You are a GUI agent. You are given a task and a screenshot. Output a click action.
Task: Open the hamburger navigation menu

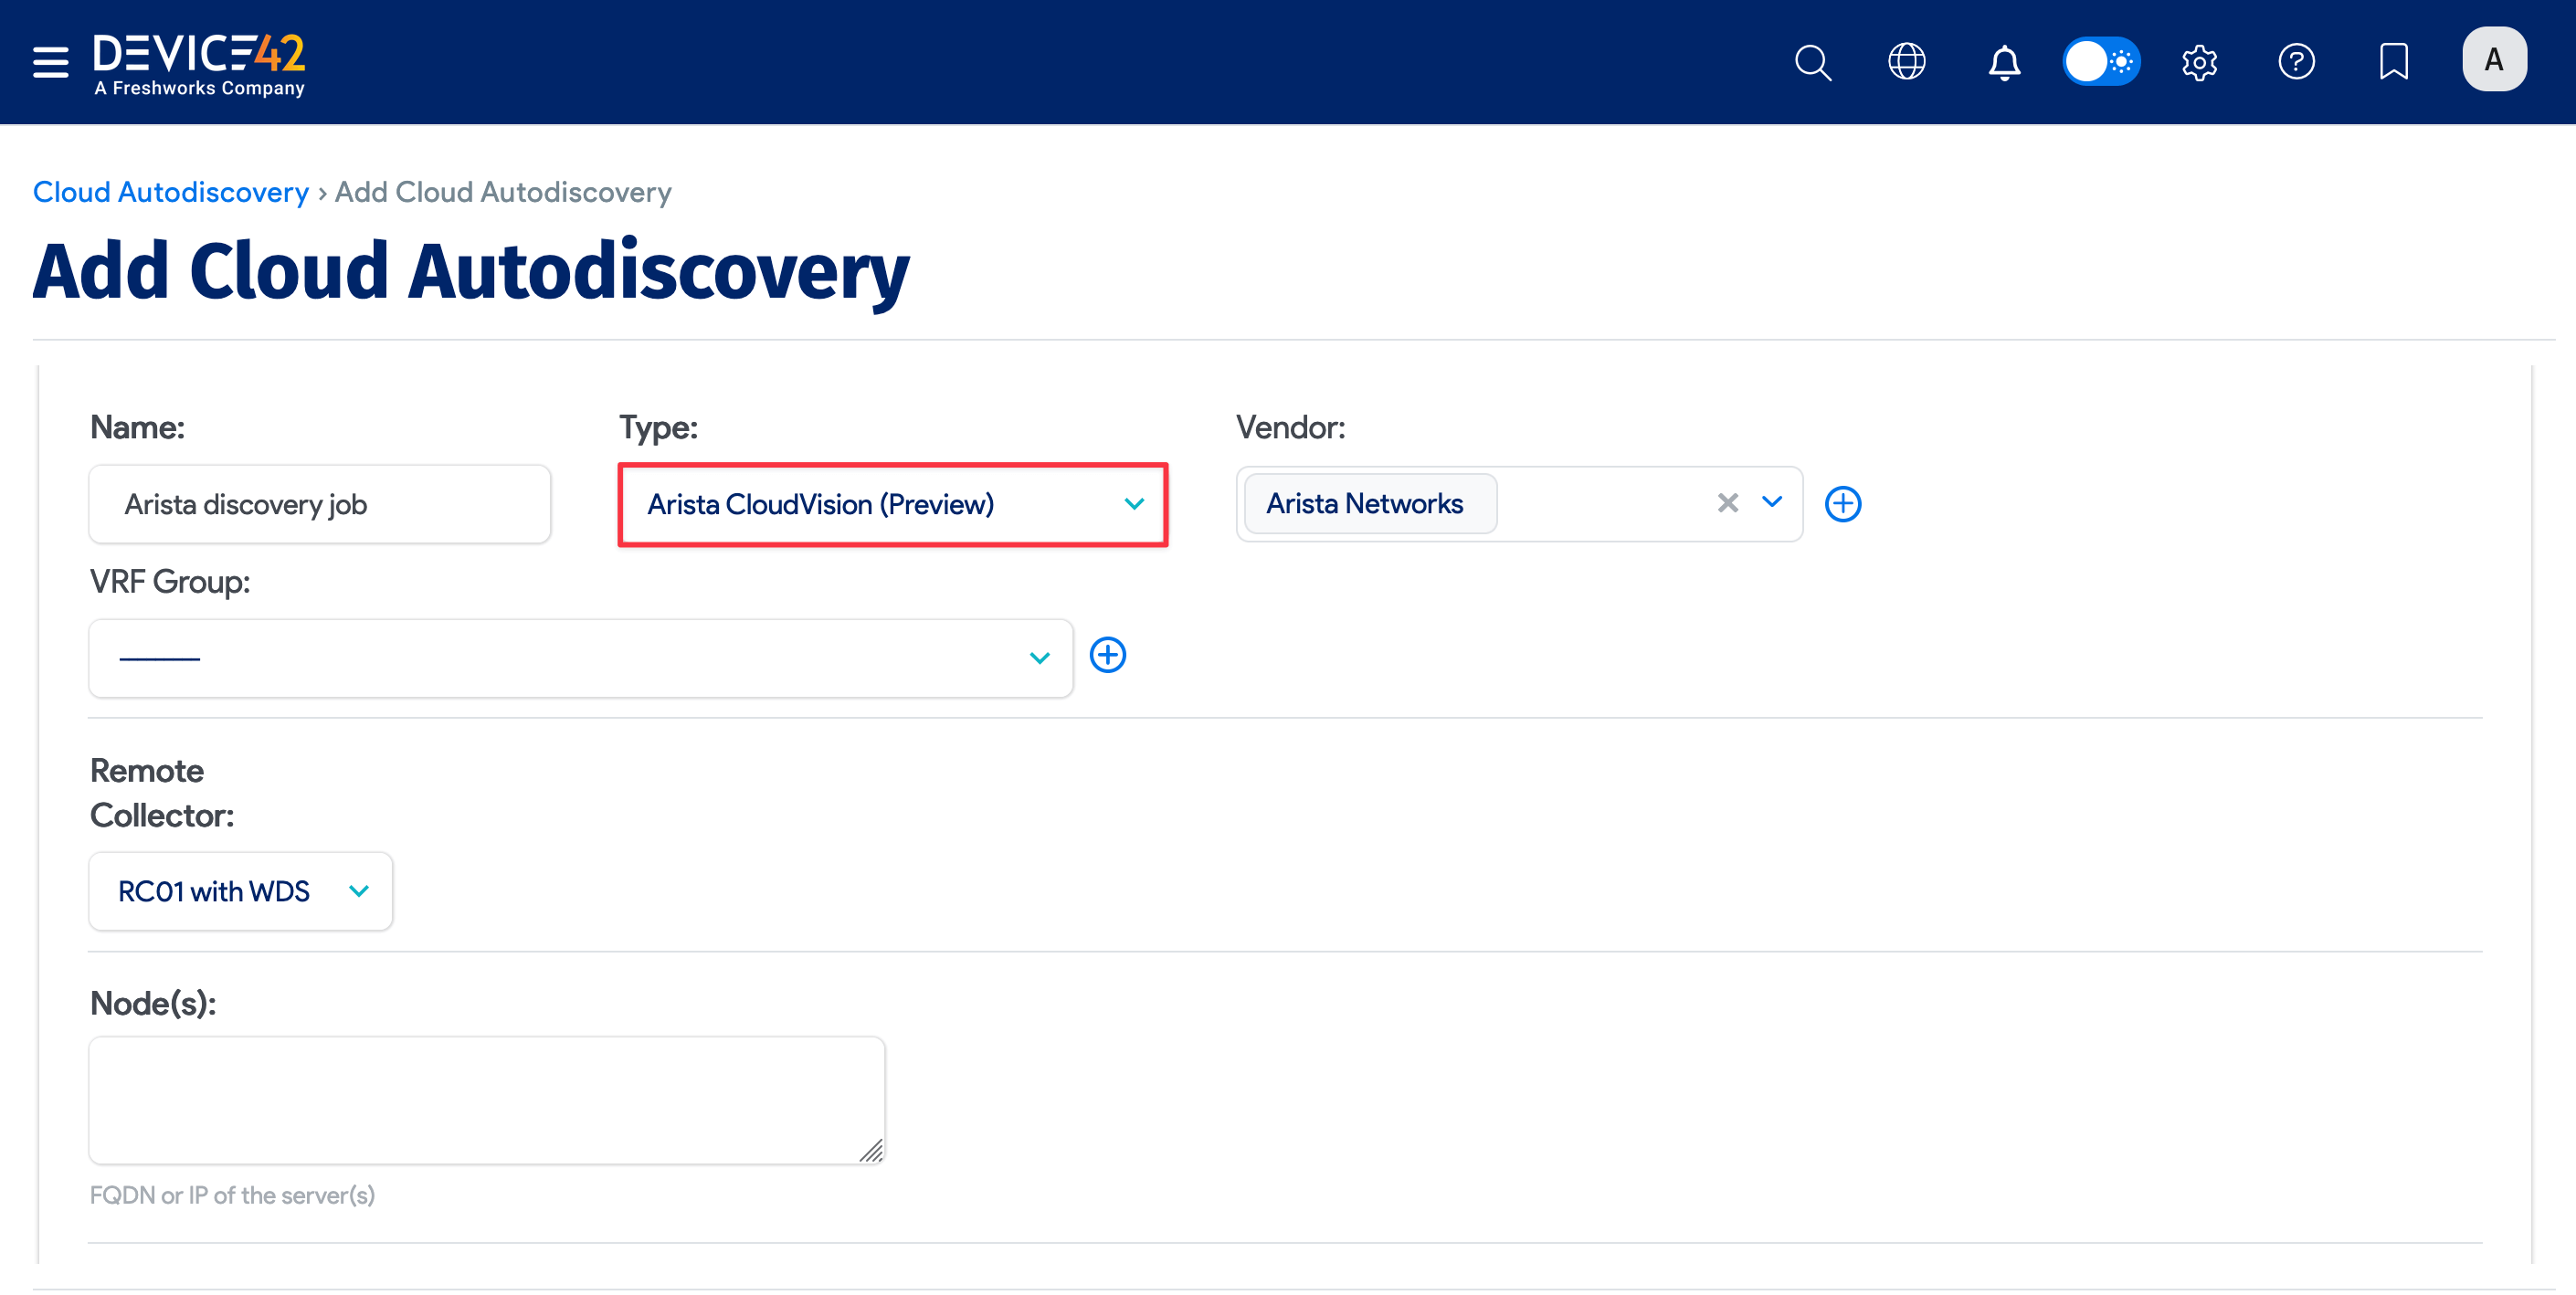[49, 61]
